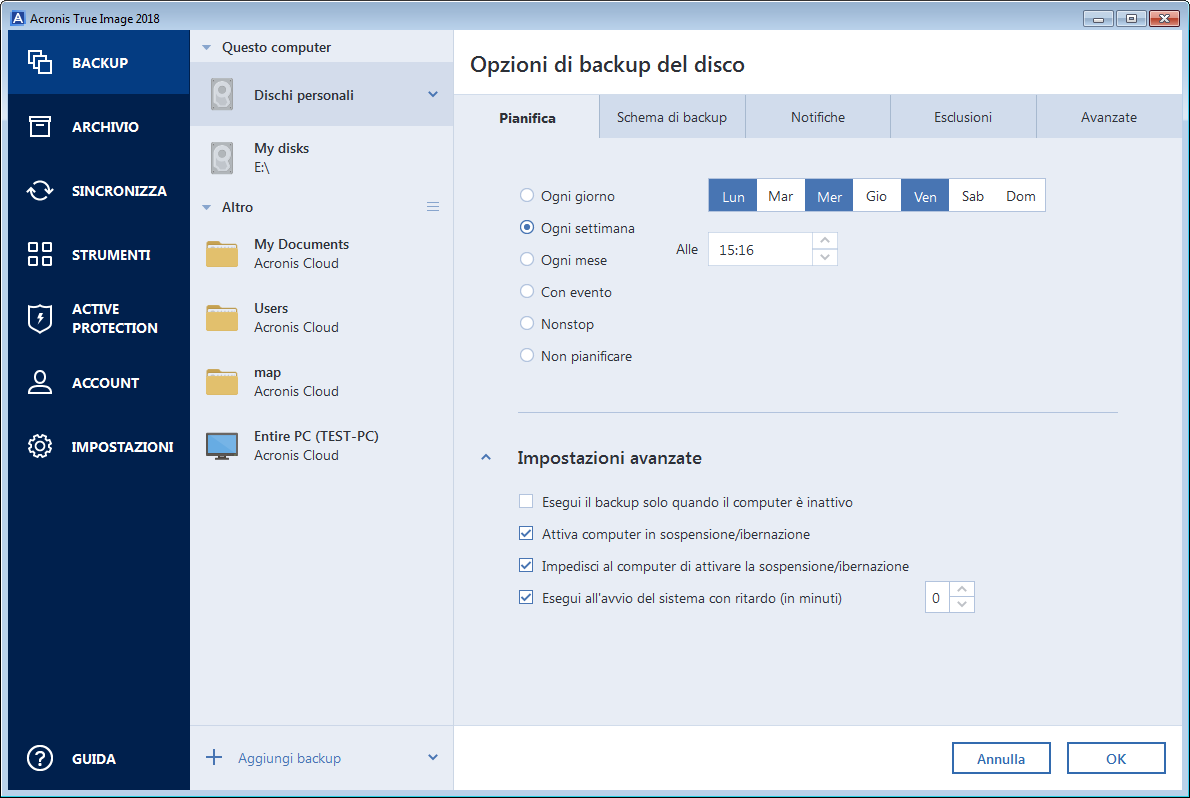The width and height of the screenshot is (1190, 798).
Task: Click the Aggiungi backup link
Action: pyautogui.click(x=289, y=758)
